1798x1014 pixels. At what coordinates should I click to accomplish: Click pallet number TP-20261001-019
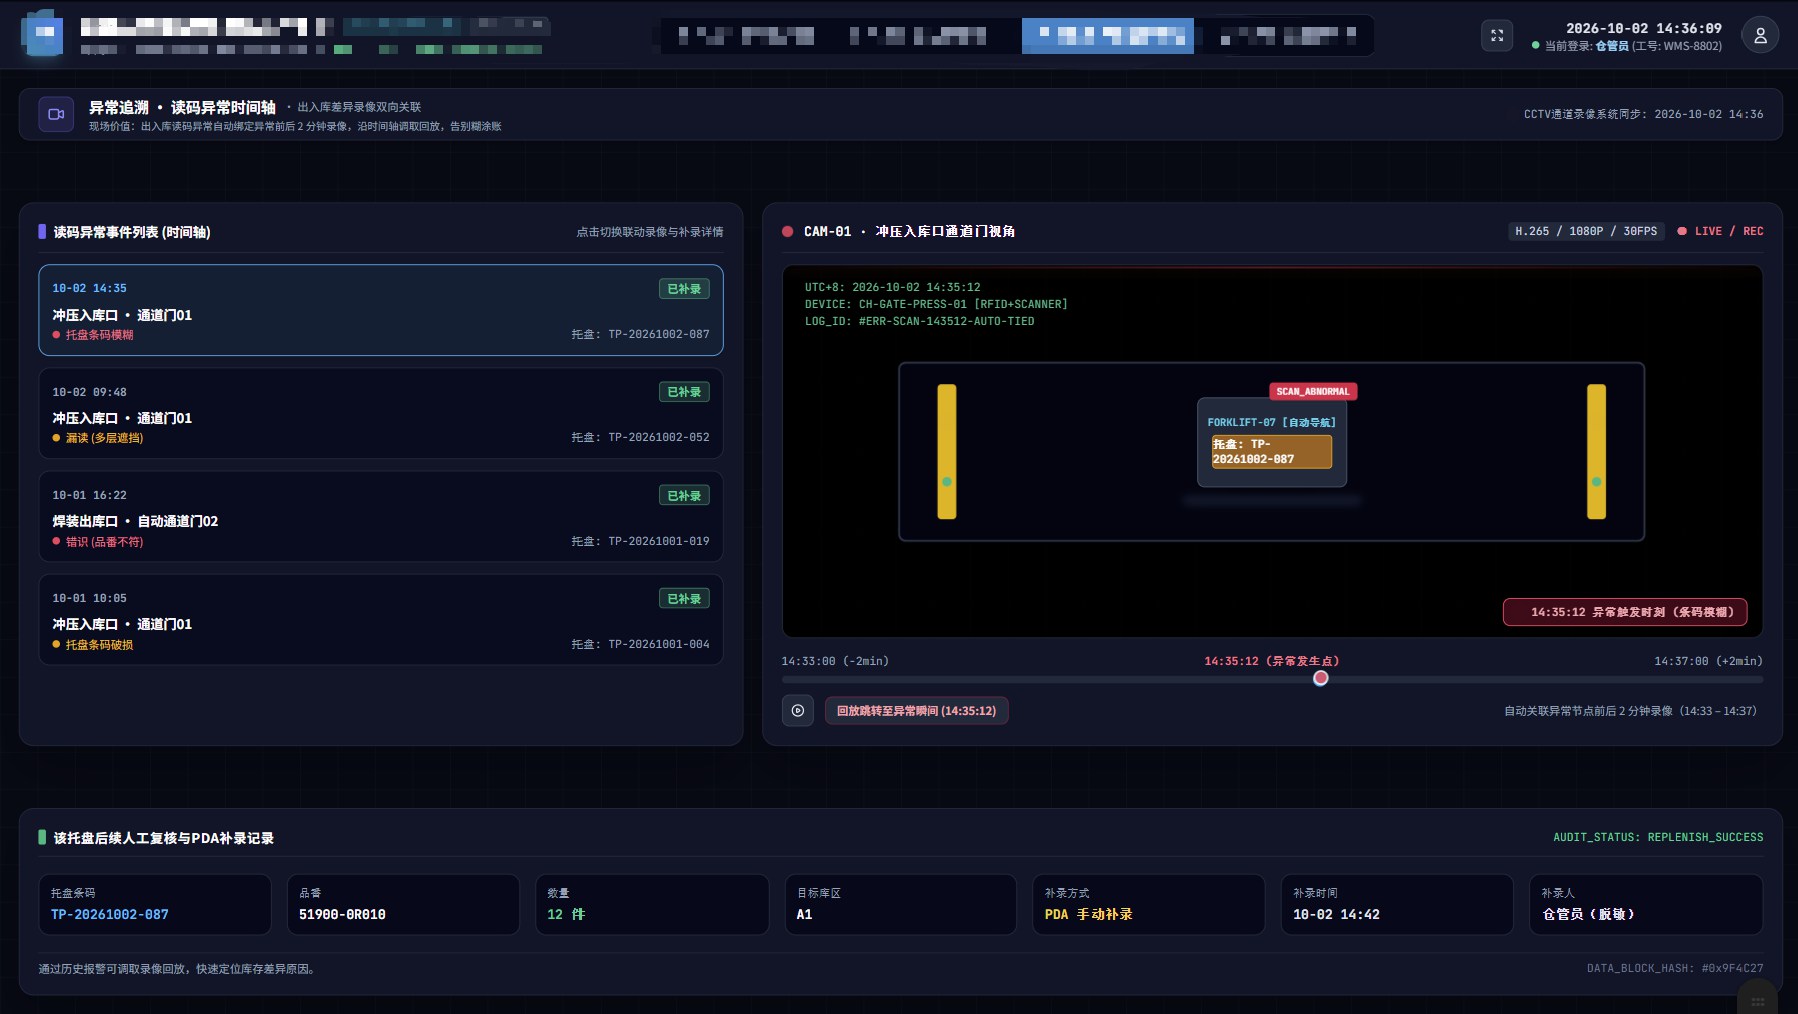pyautogui.click(x=659, y=541)
